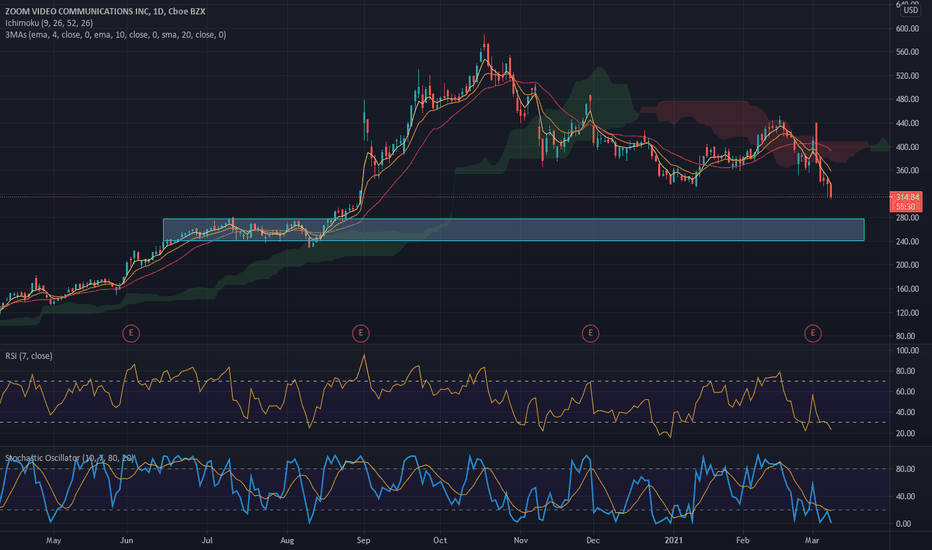Screen dimensions: 932x550
Task: Click the 120.00 price axis label
Action: (x=907, y=313)
